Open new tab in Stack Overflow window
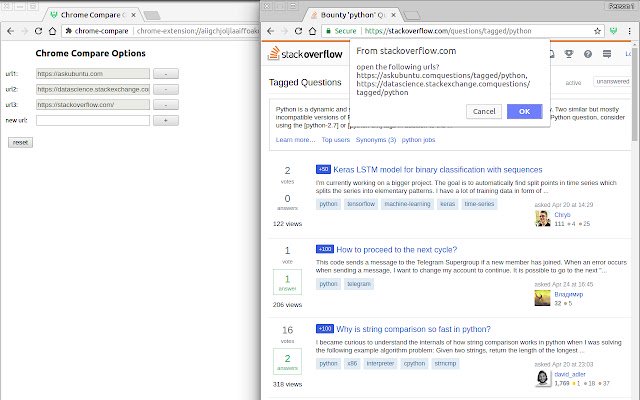 pos(412,16)
